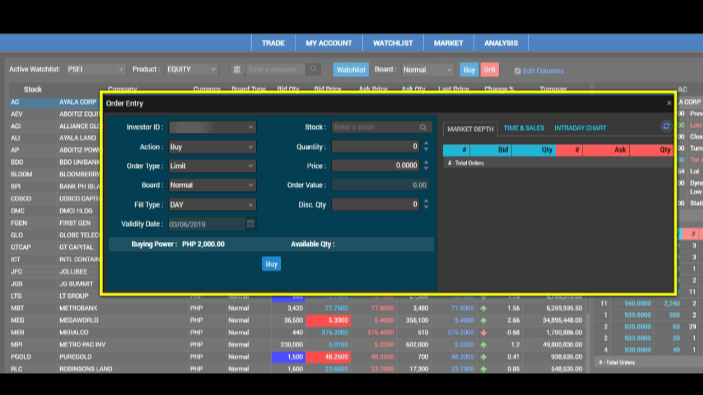Screen dimensions: 703x395
Task: Increase the Quantity using up arrow
Action: point(426,144)
